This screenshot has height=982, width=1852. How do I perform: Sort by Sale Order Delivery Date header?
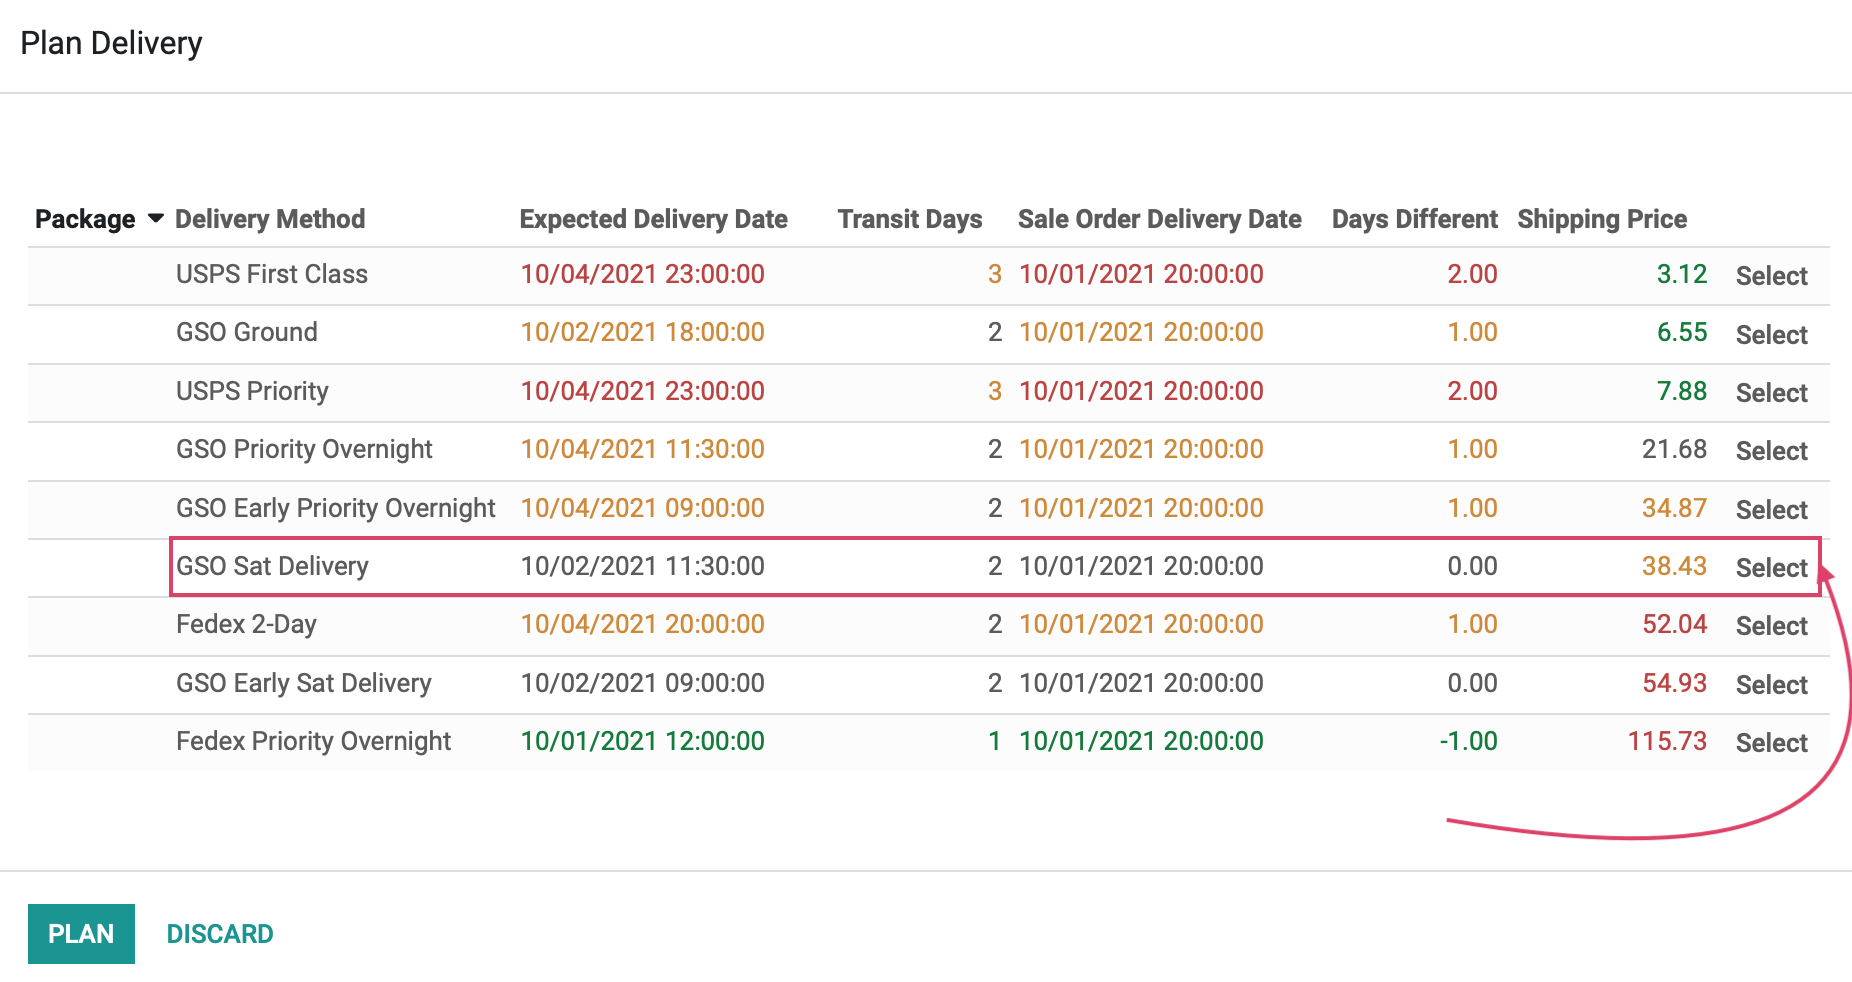click(1160, 219)
